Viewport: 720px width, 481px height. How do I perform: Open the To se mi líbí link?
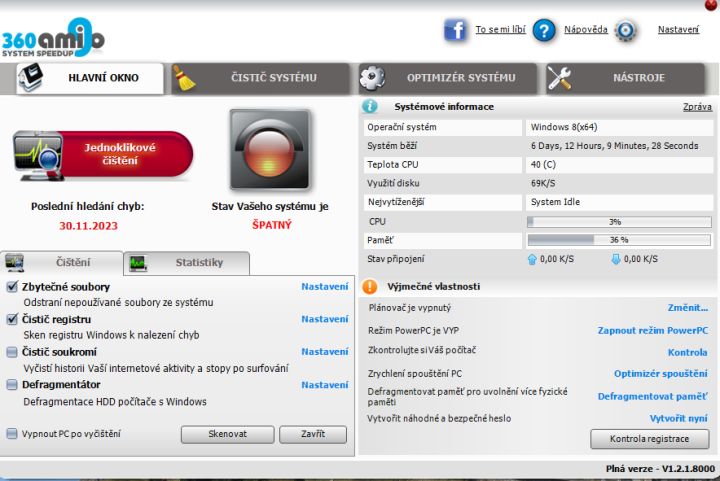[x=501, y=30]
